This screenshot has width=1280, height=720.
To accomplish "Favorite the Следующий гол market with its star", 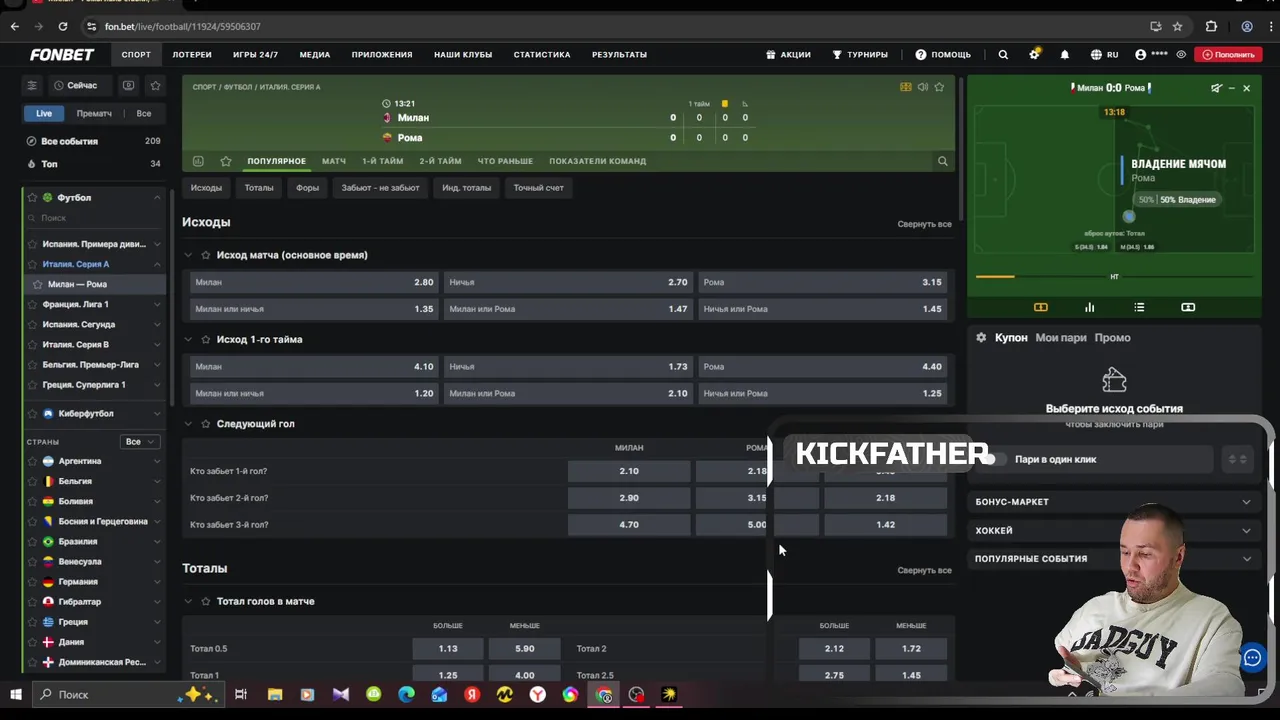I will tap(205, 424).
